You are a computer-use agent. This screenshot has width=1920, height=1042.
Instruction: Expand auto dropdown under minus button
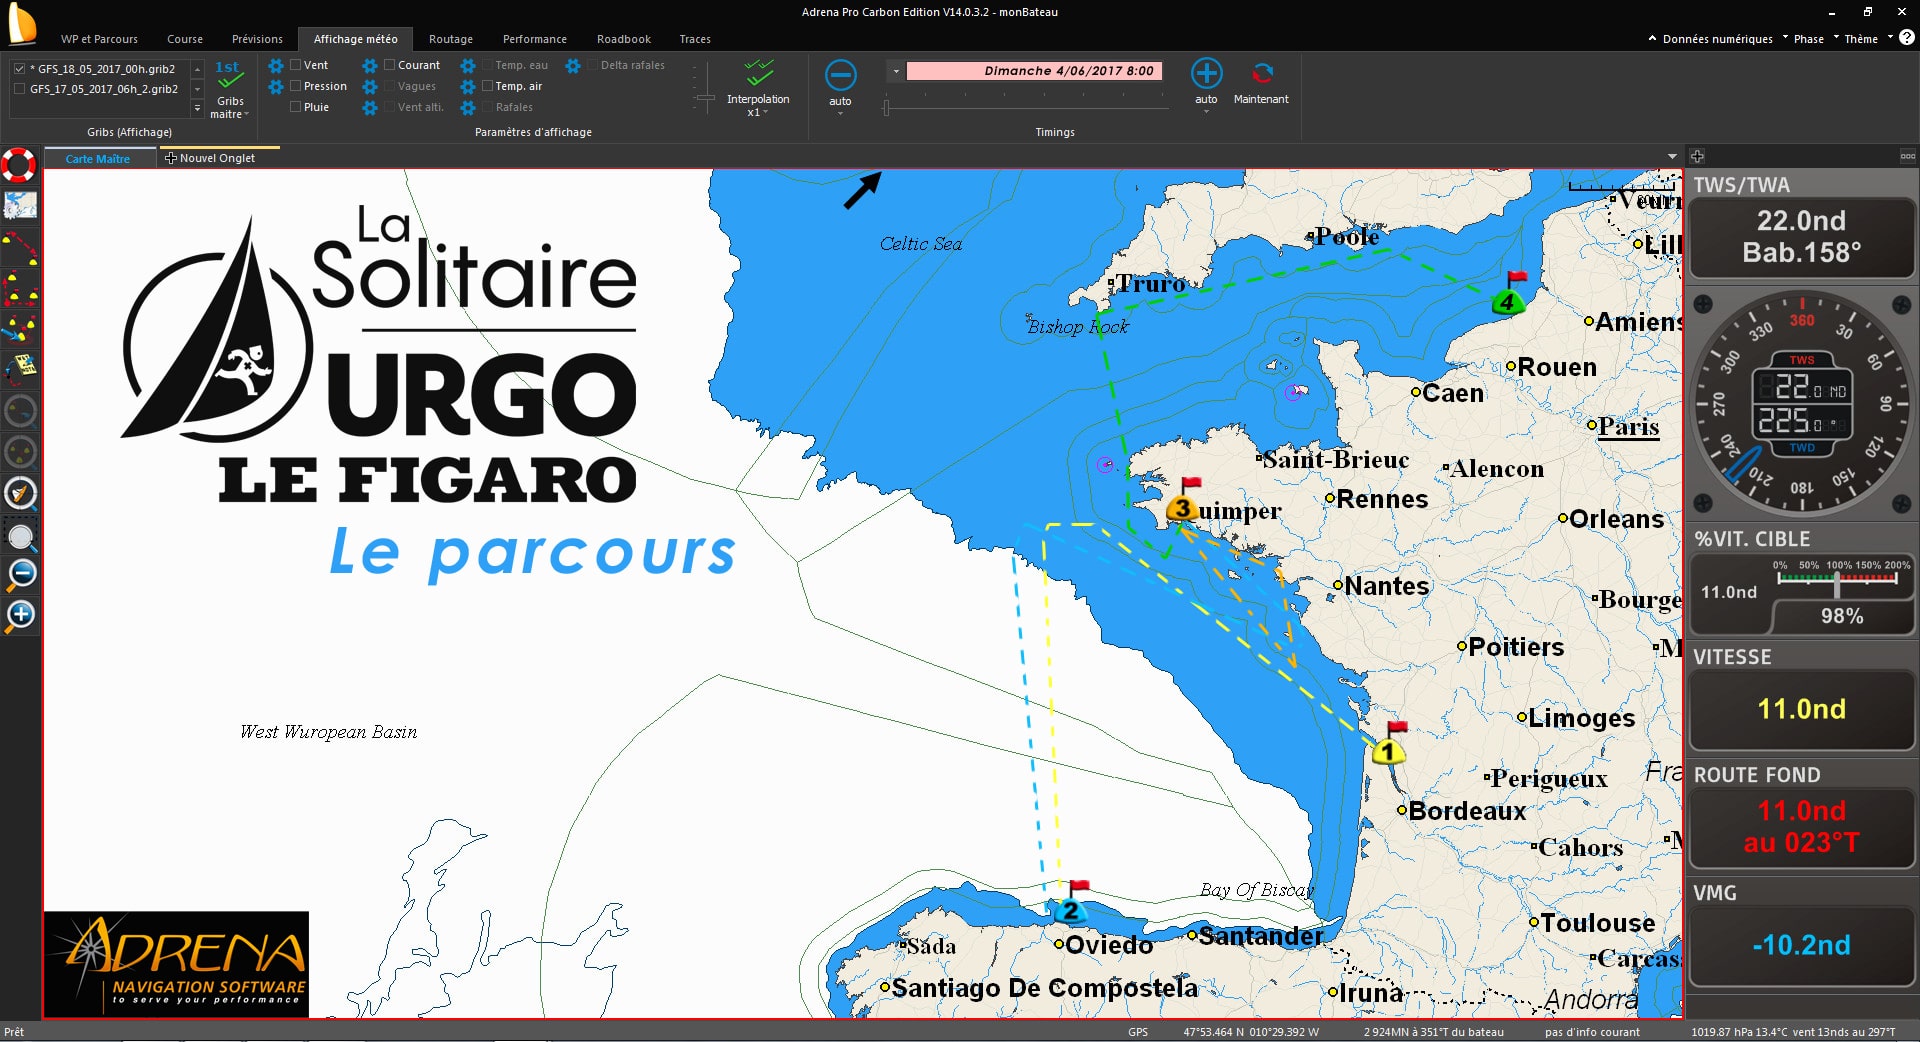tap(840, 114)
